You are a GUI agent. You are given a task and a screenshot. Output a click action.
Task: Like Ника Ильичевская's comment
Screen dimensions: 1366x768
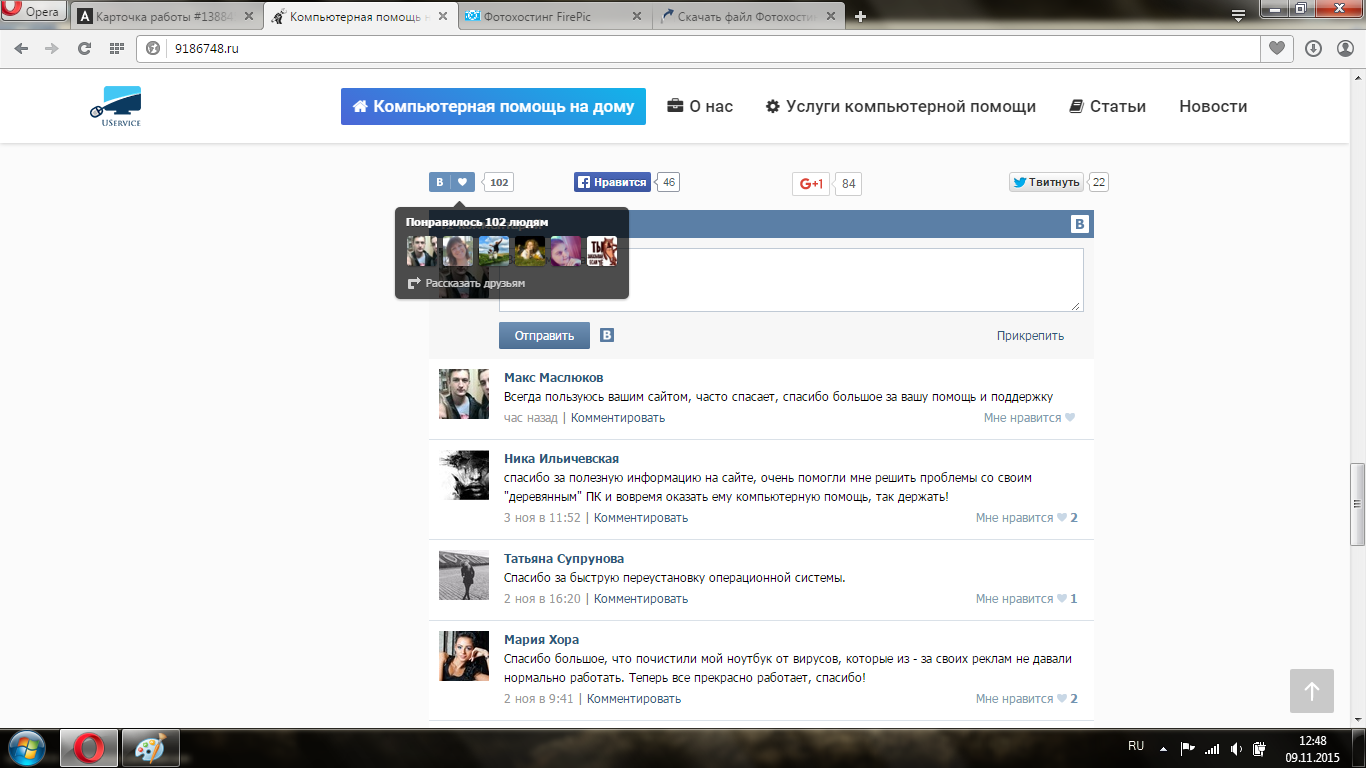click(x=1027, y=518)
